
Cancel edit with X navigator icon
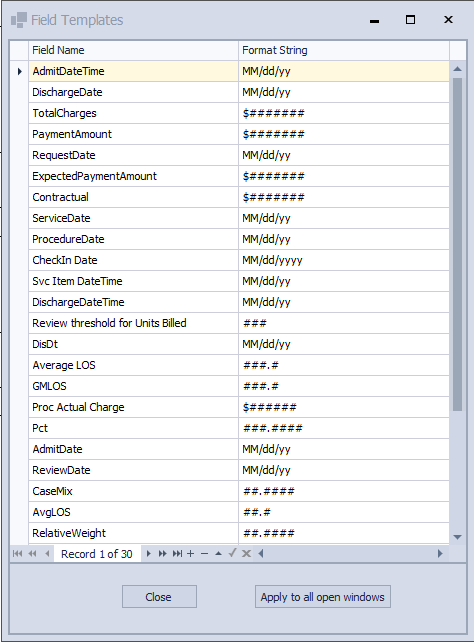[x=246, y=554]
